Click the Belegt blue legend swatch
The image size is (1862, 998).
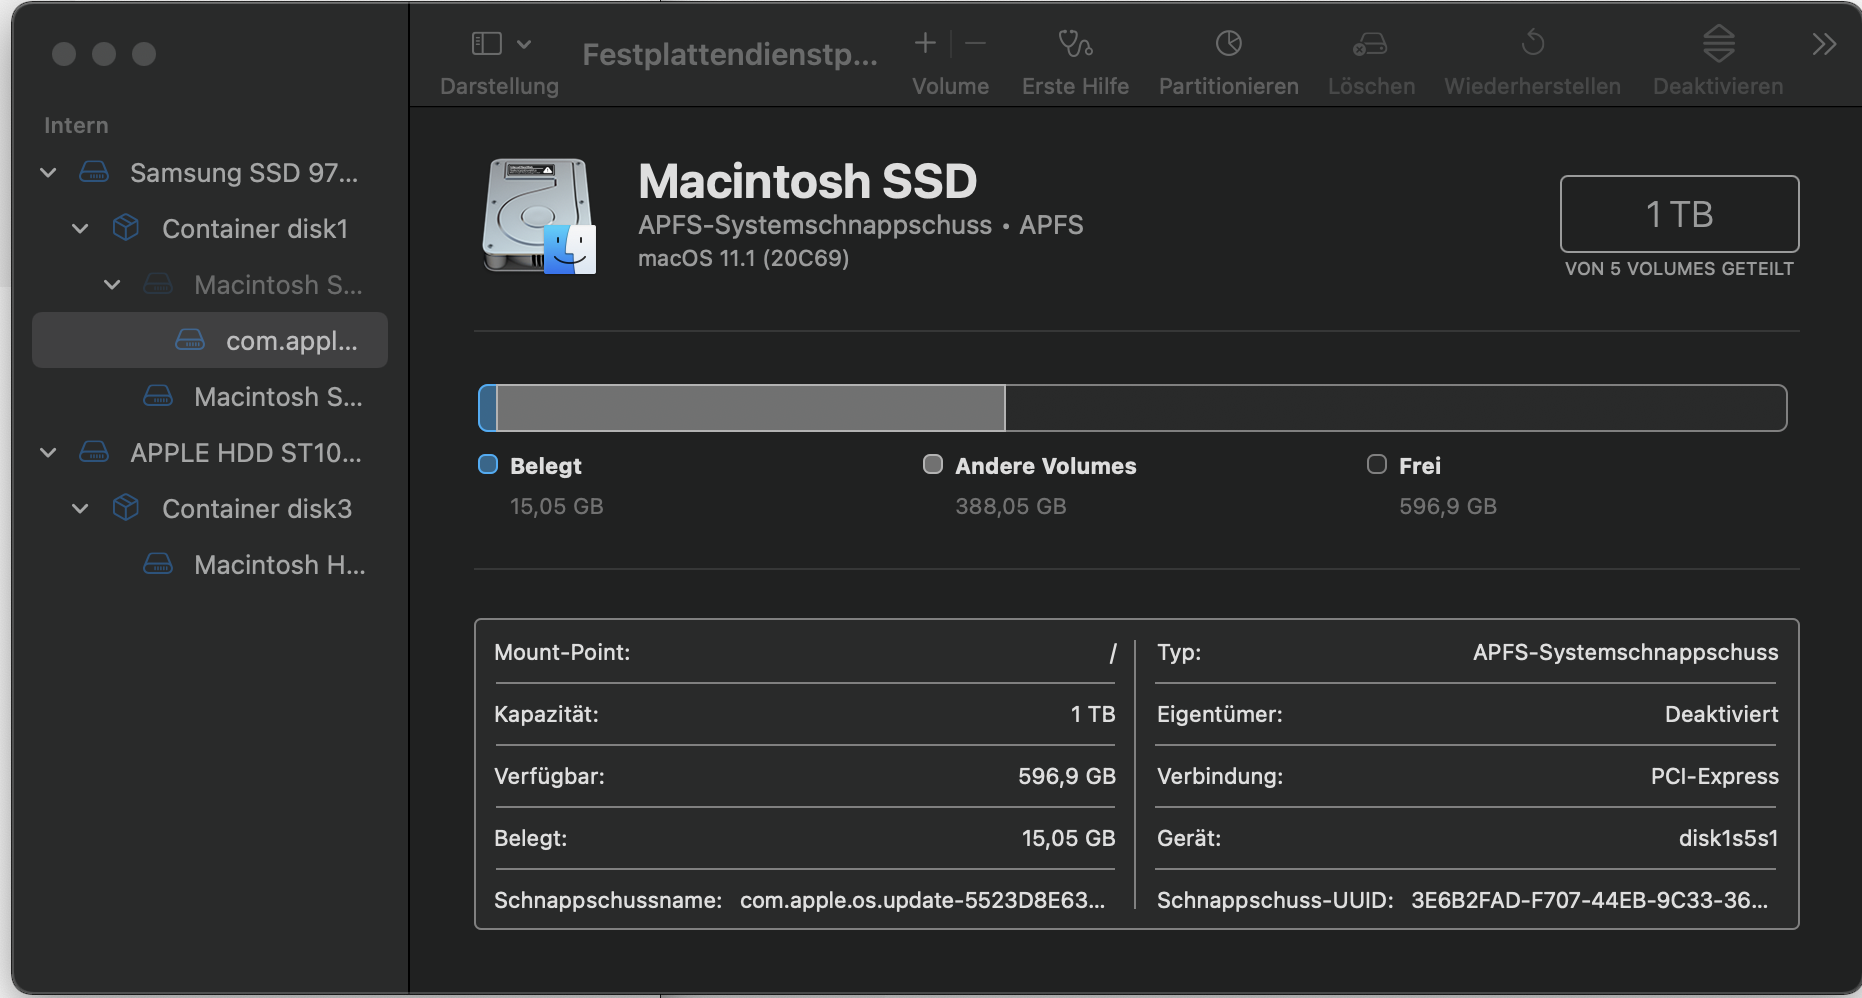point(488,464)
